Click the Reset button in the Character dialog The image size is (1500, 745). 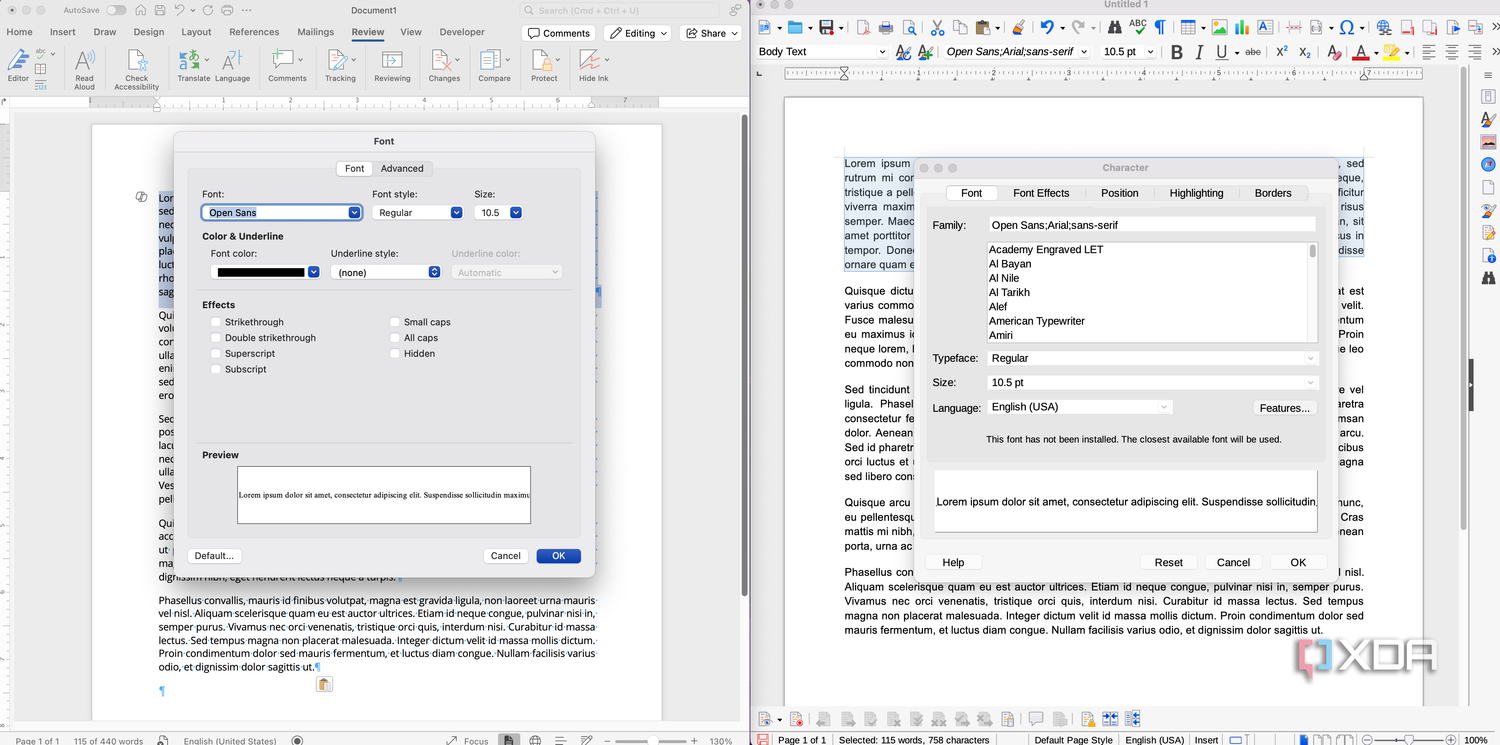click(1168, 562)
